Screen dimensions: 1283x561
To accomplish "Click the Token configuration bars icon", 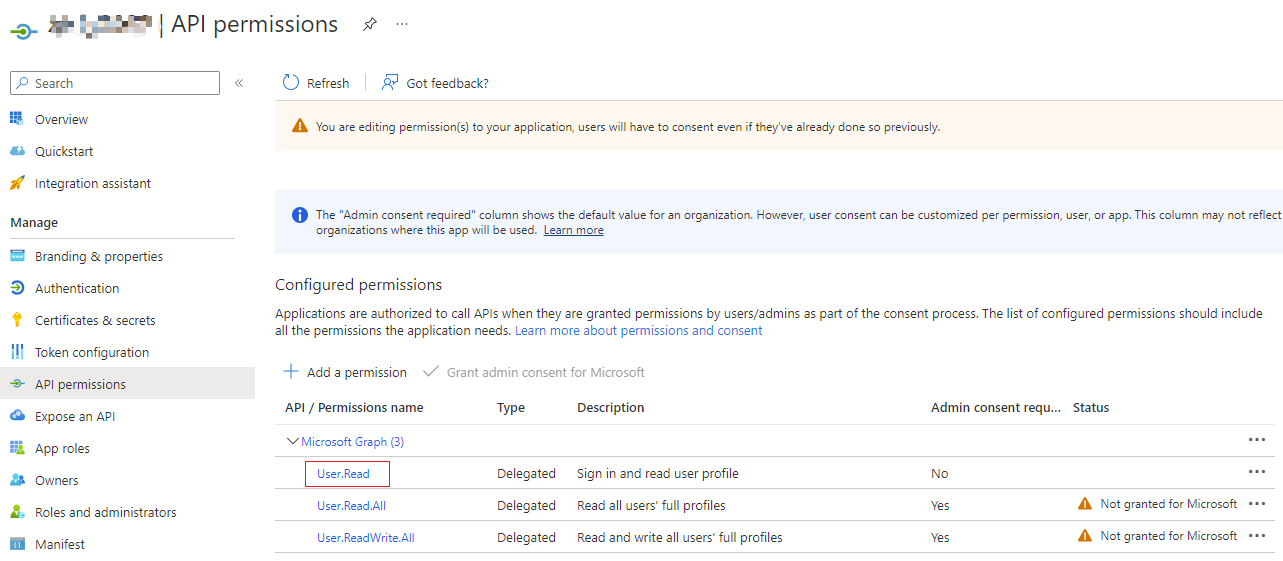I will (x=17, y=352).
